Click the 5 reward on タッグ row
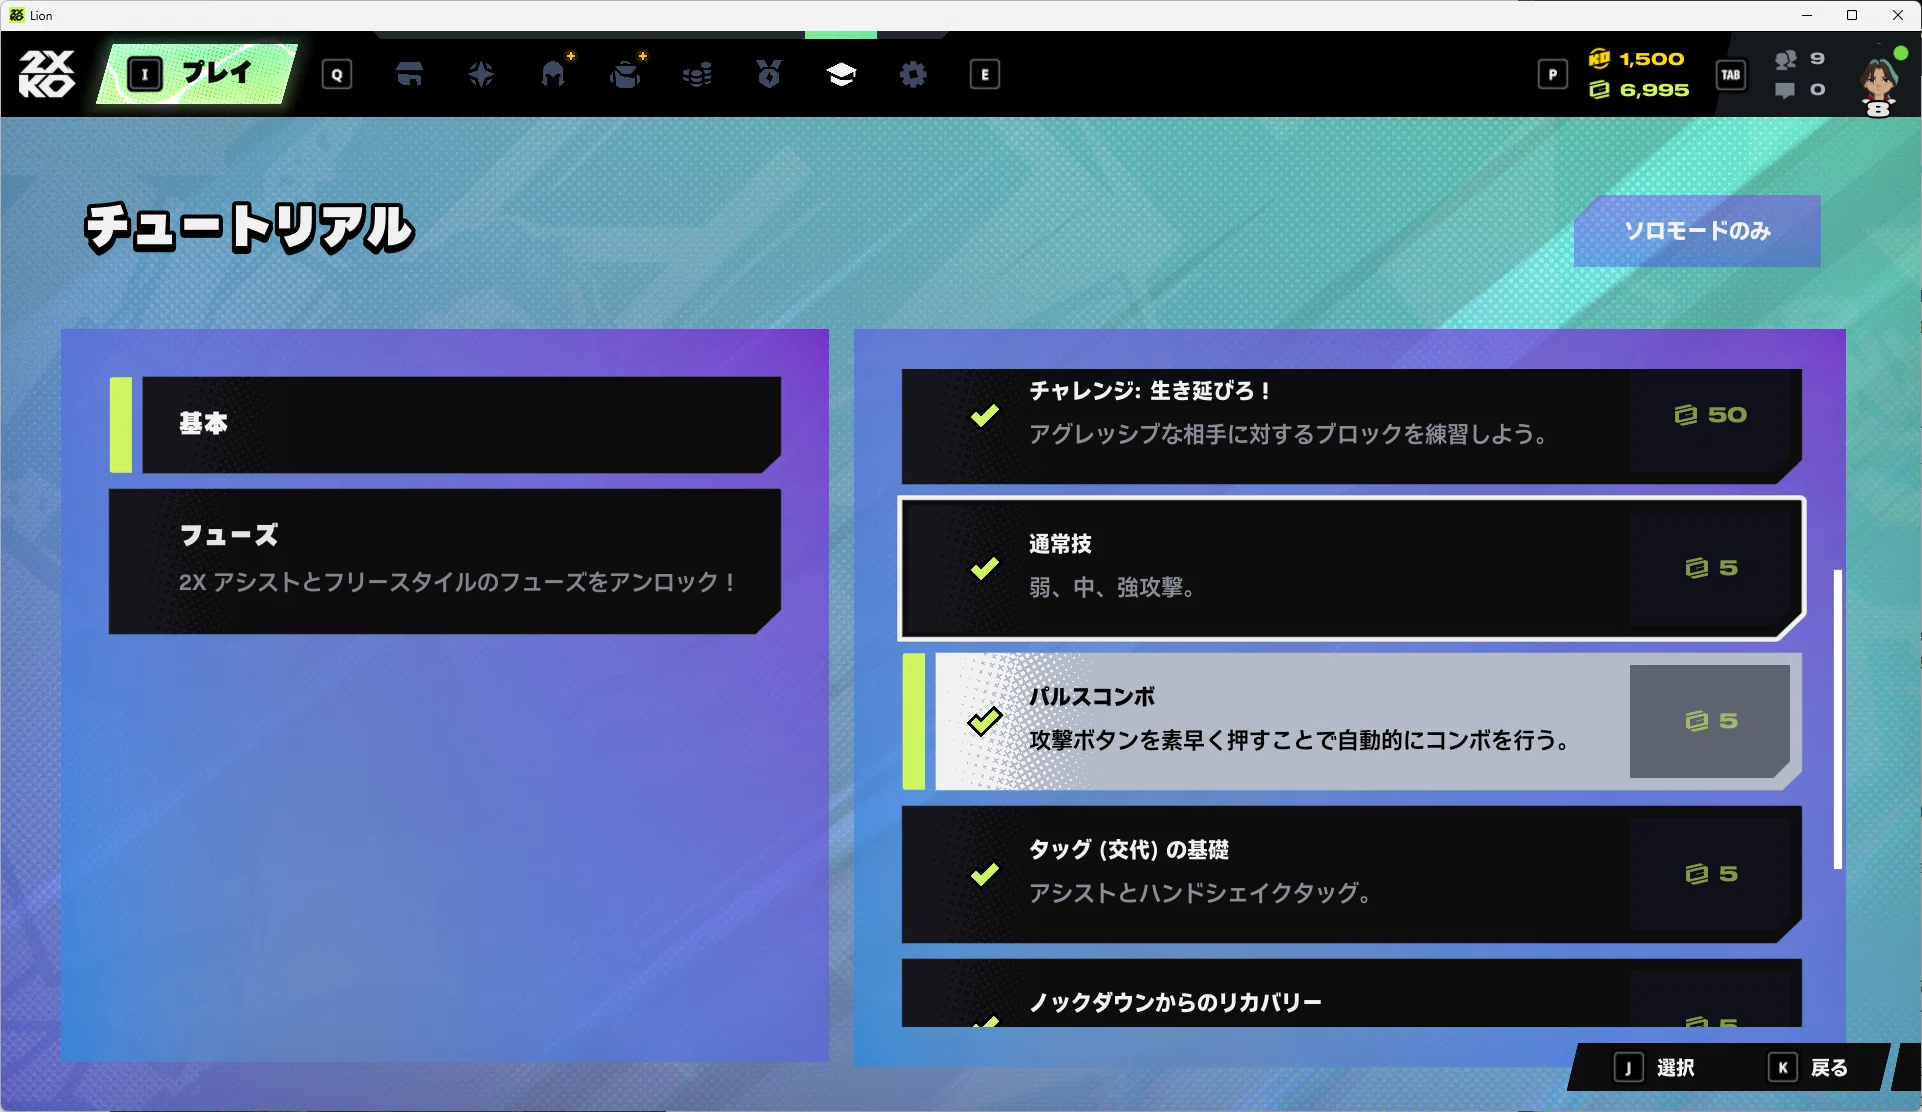 pos(1710,874)
